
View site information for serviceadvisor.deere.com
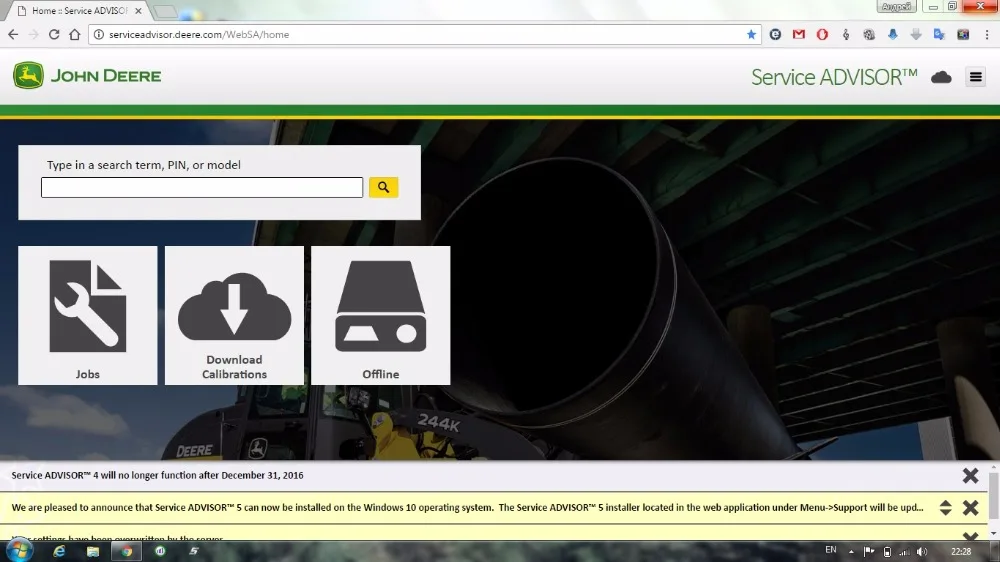click(99, 34)
